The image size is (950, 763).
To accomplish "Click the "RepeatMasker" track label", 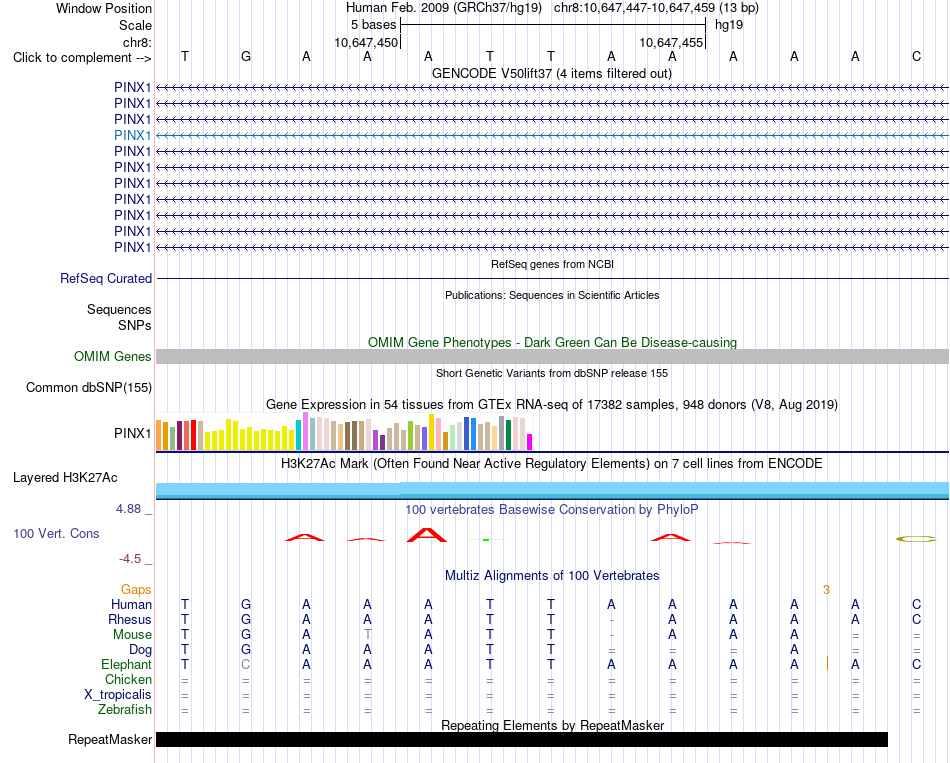I will 110,739.
